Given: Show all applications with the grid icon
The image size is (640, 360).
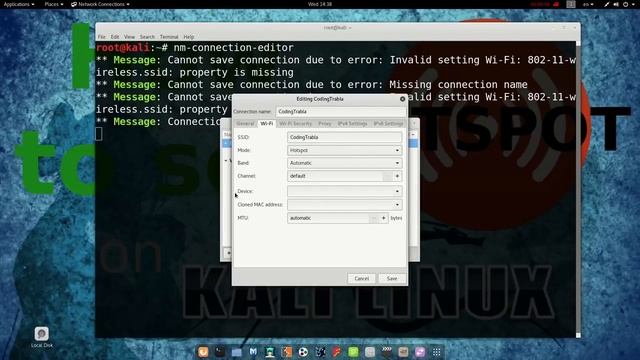Looking at the screenshot, I should [437, 351].
